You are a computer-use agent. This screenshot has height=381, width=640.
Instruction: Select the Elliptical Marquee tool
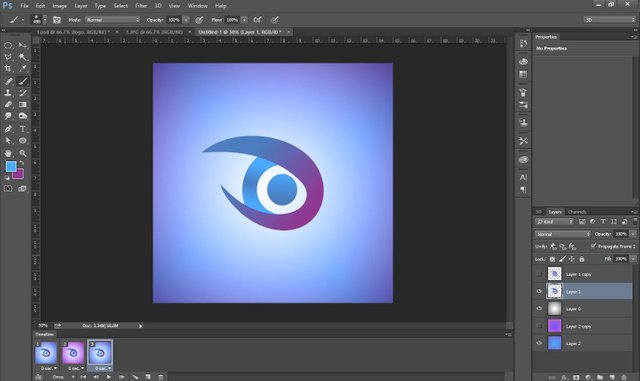pyautogui.click(x=8, y=46)
